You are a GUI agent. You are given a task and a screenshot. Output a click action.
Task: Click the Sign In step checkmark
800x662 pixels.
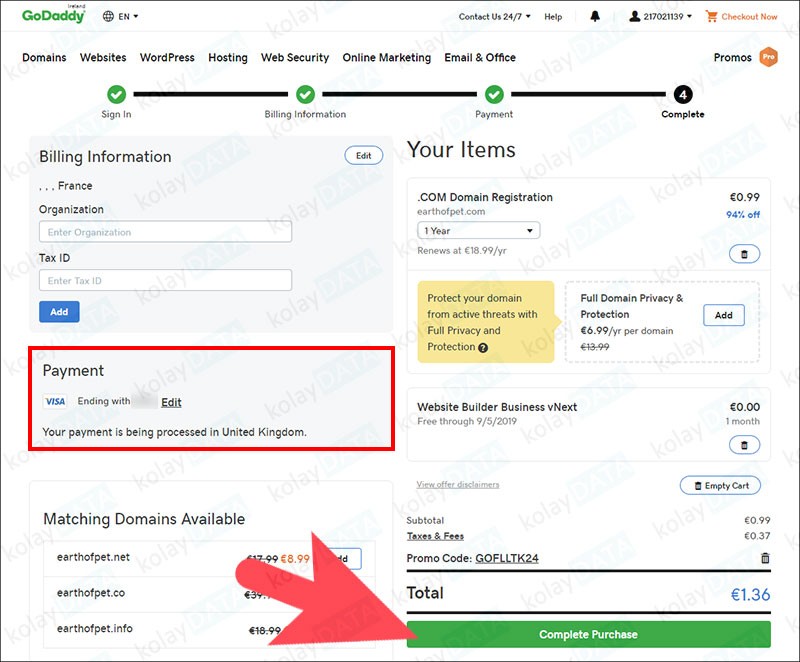pos(116,94)
